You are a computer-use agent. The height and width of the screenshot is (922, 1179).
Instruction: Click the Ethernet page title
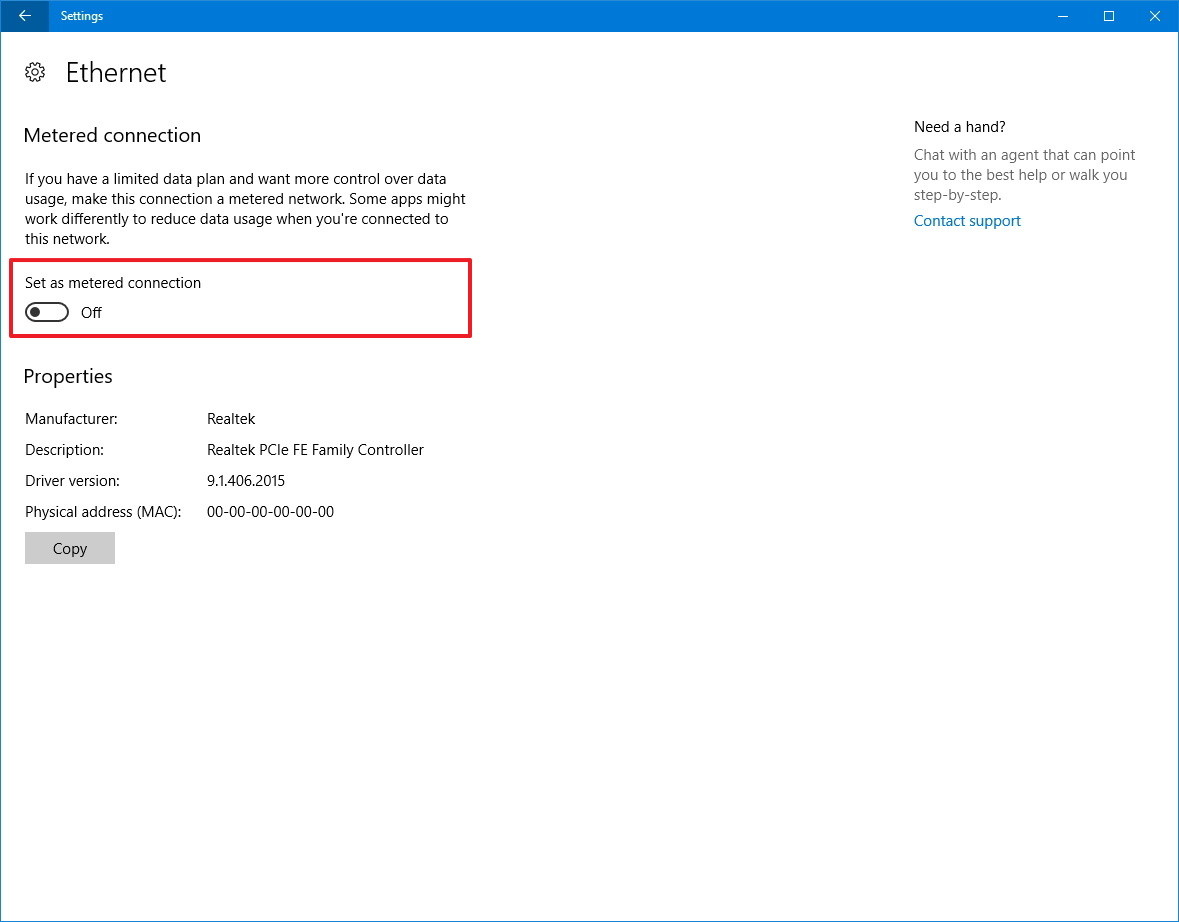115,72
